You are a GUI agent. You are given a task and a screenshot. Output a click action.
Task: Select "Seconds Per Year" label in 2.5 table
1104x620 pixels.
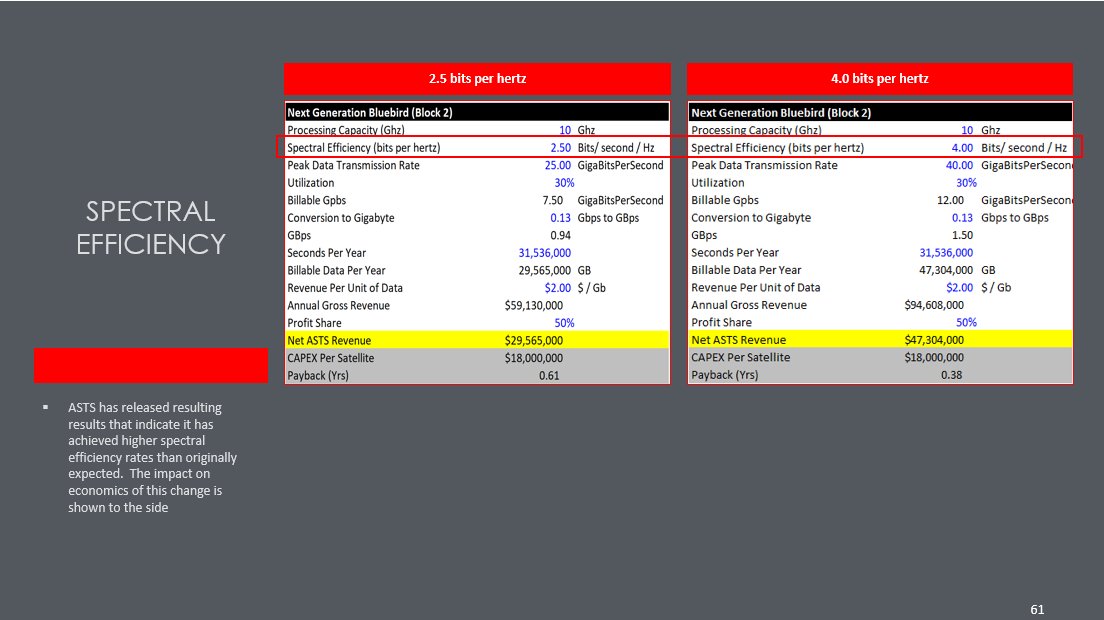coord(327,253)
